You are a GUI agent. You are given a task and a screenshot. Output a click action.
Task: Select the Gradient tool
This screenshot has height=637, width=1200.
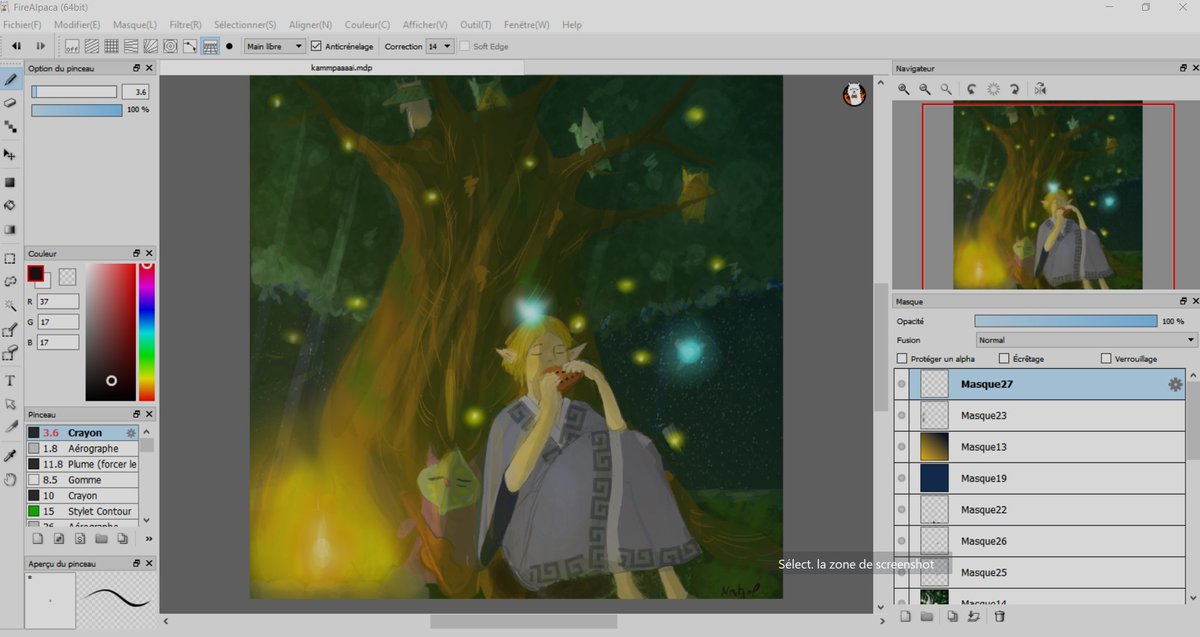[x=11, y=229]
